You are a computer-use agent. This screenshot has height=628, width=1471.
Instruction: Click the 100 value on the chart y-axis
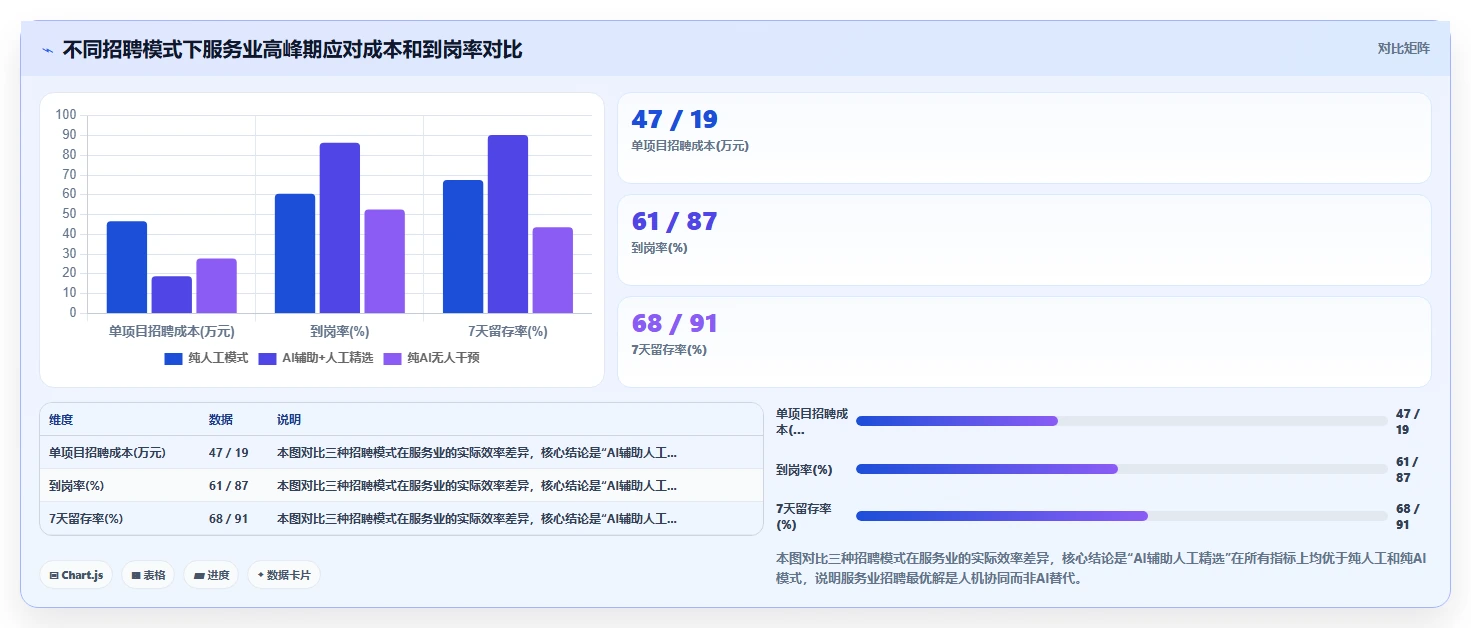click(66, 115)
